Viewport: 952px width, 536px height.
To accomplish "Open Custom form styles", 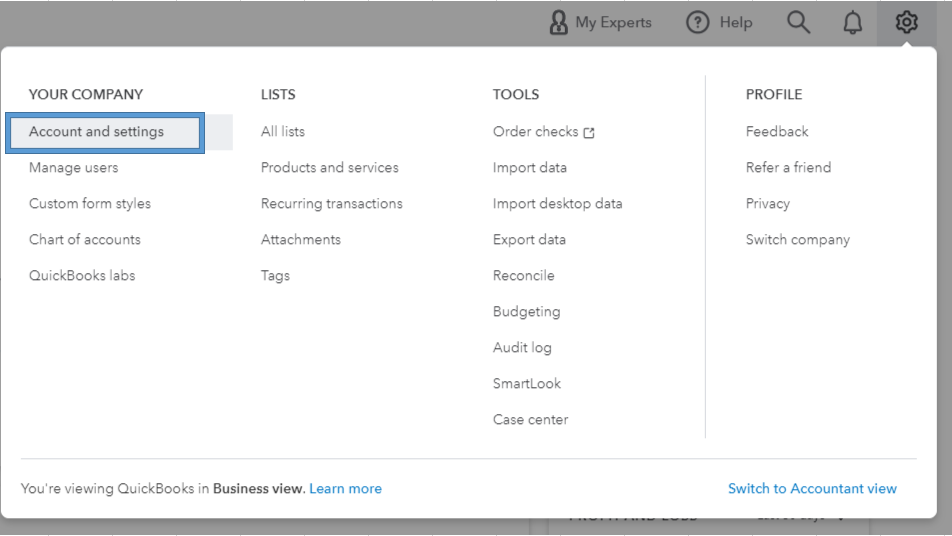I will [90, 204].
